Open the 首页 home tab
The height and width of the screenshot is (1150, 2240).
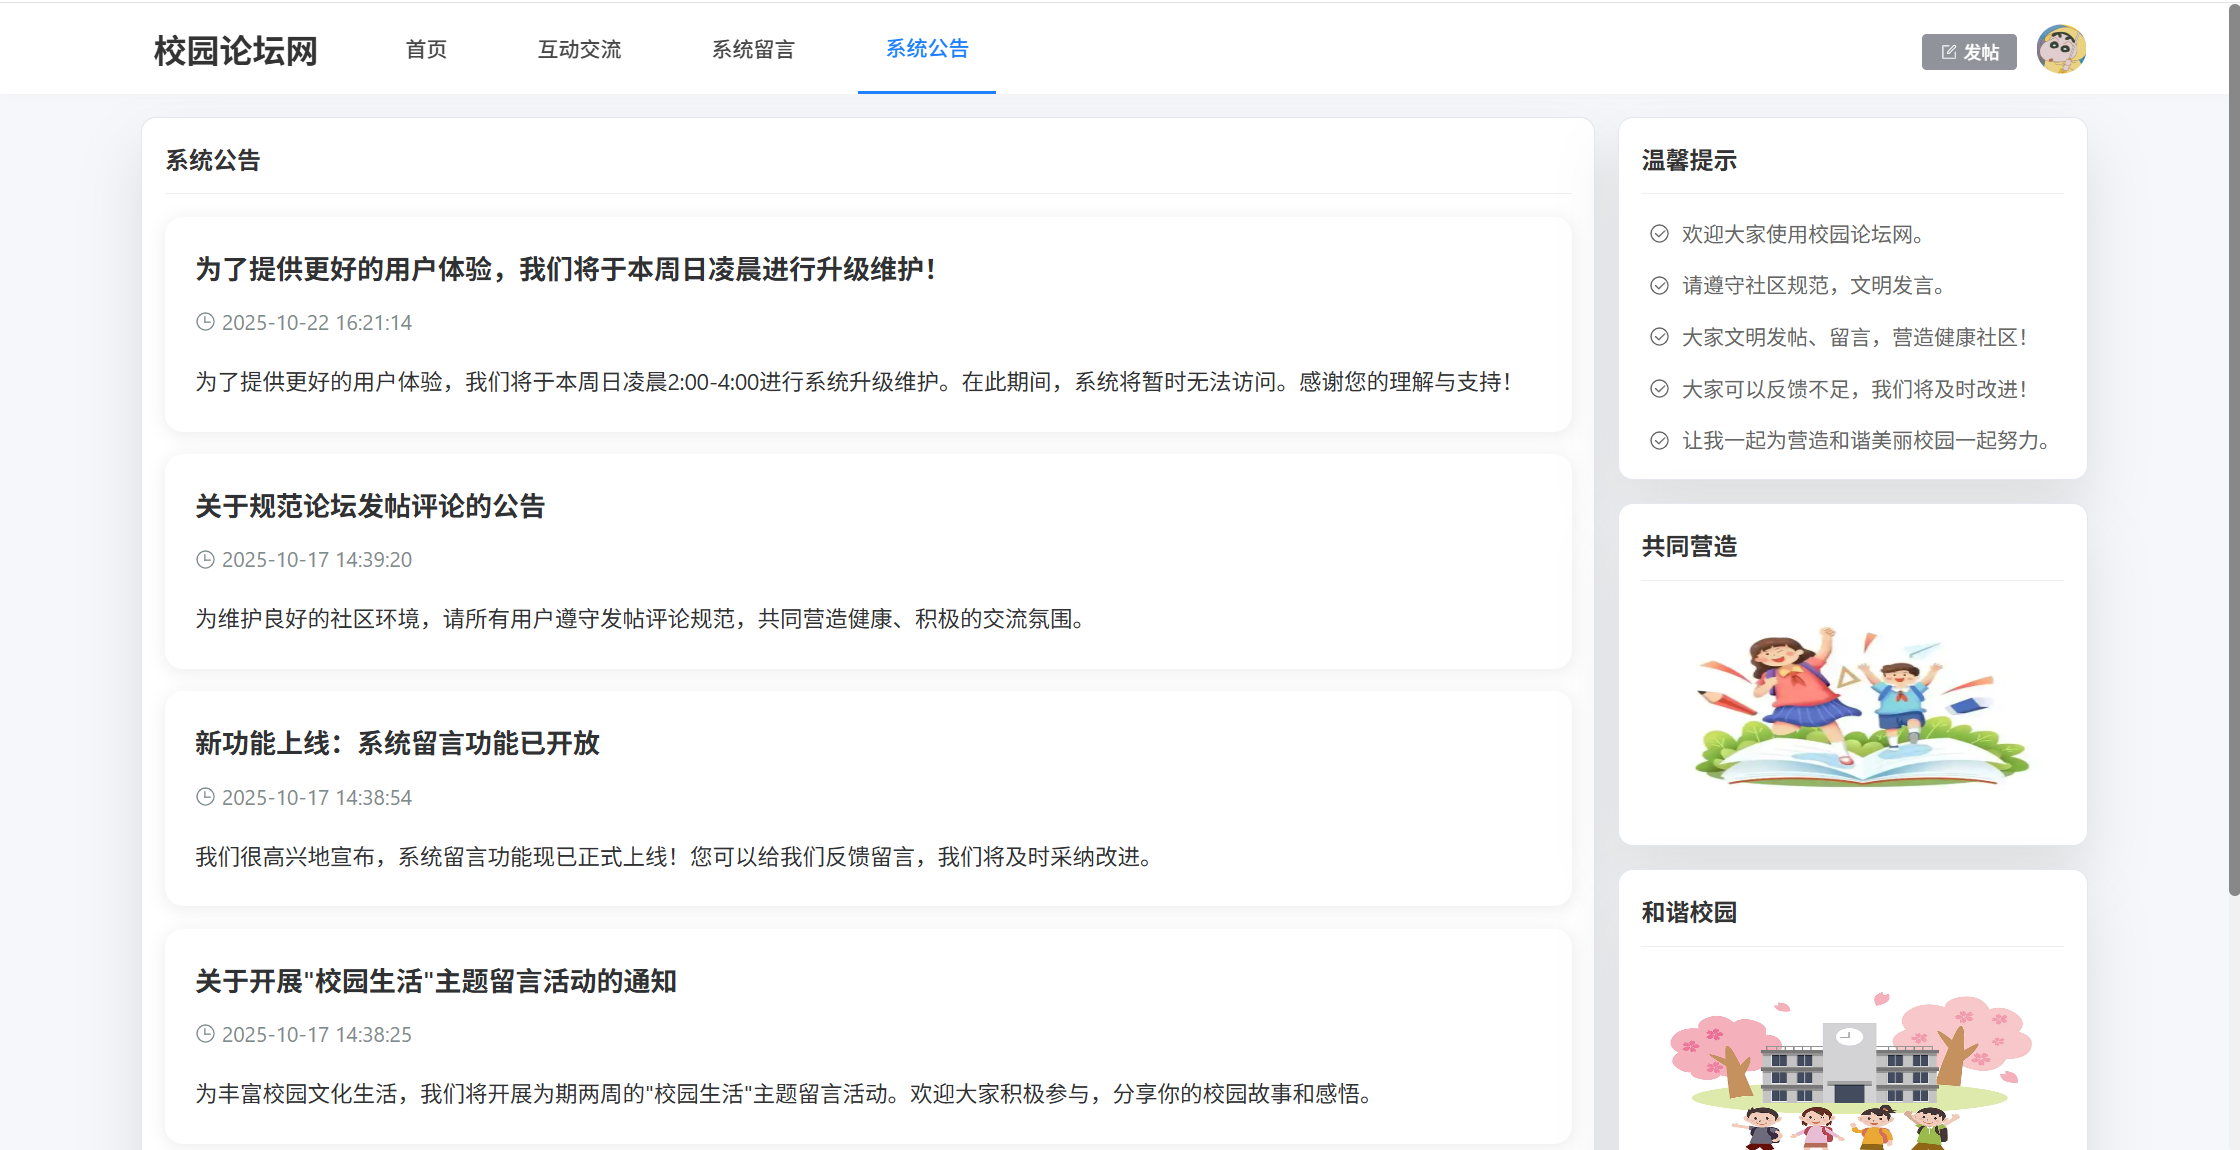(426, 49)
